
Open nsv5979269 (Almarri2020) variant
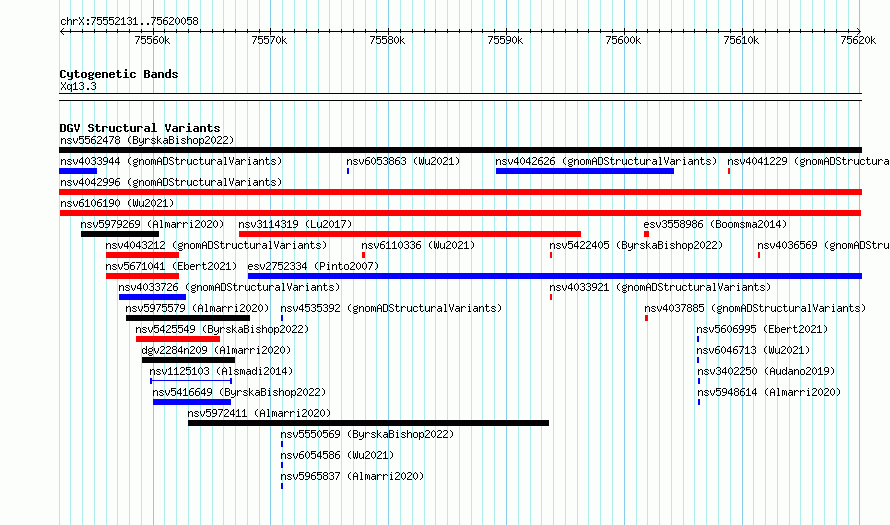click(152, 224)
